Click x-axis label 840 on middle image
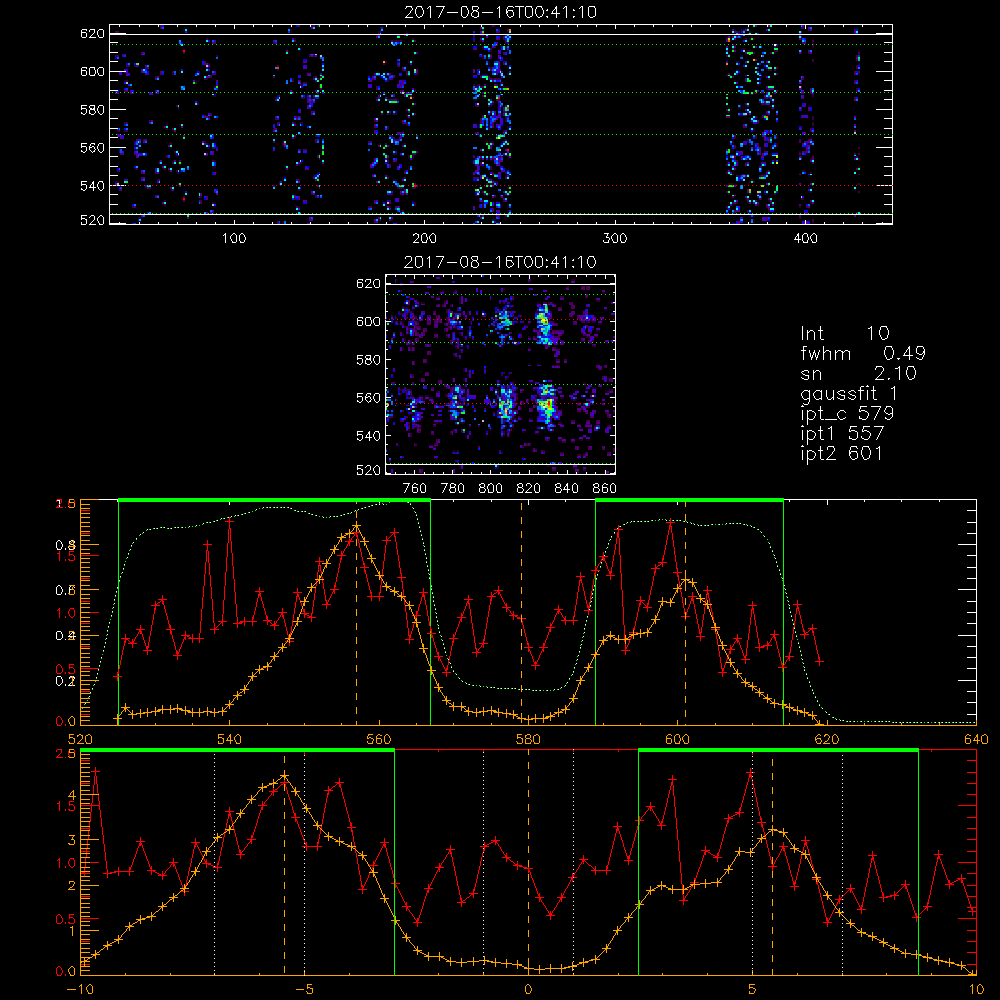The height and width of the screenshot is (1000, 1000). [566, 489]
